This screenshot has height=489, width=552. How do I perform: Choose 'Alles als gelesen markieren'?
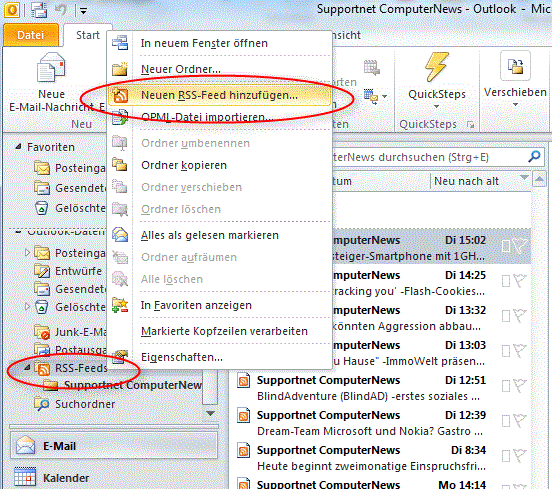coord(220,235)
